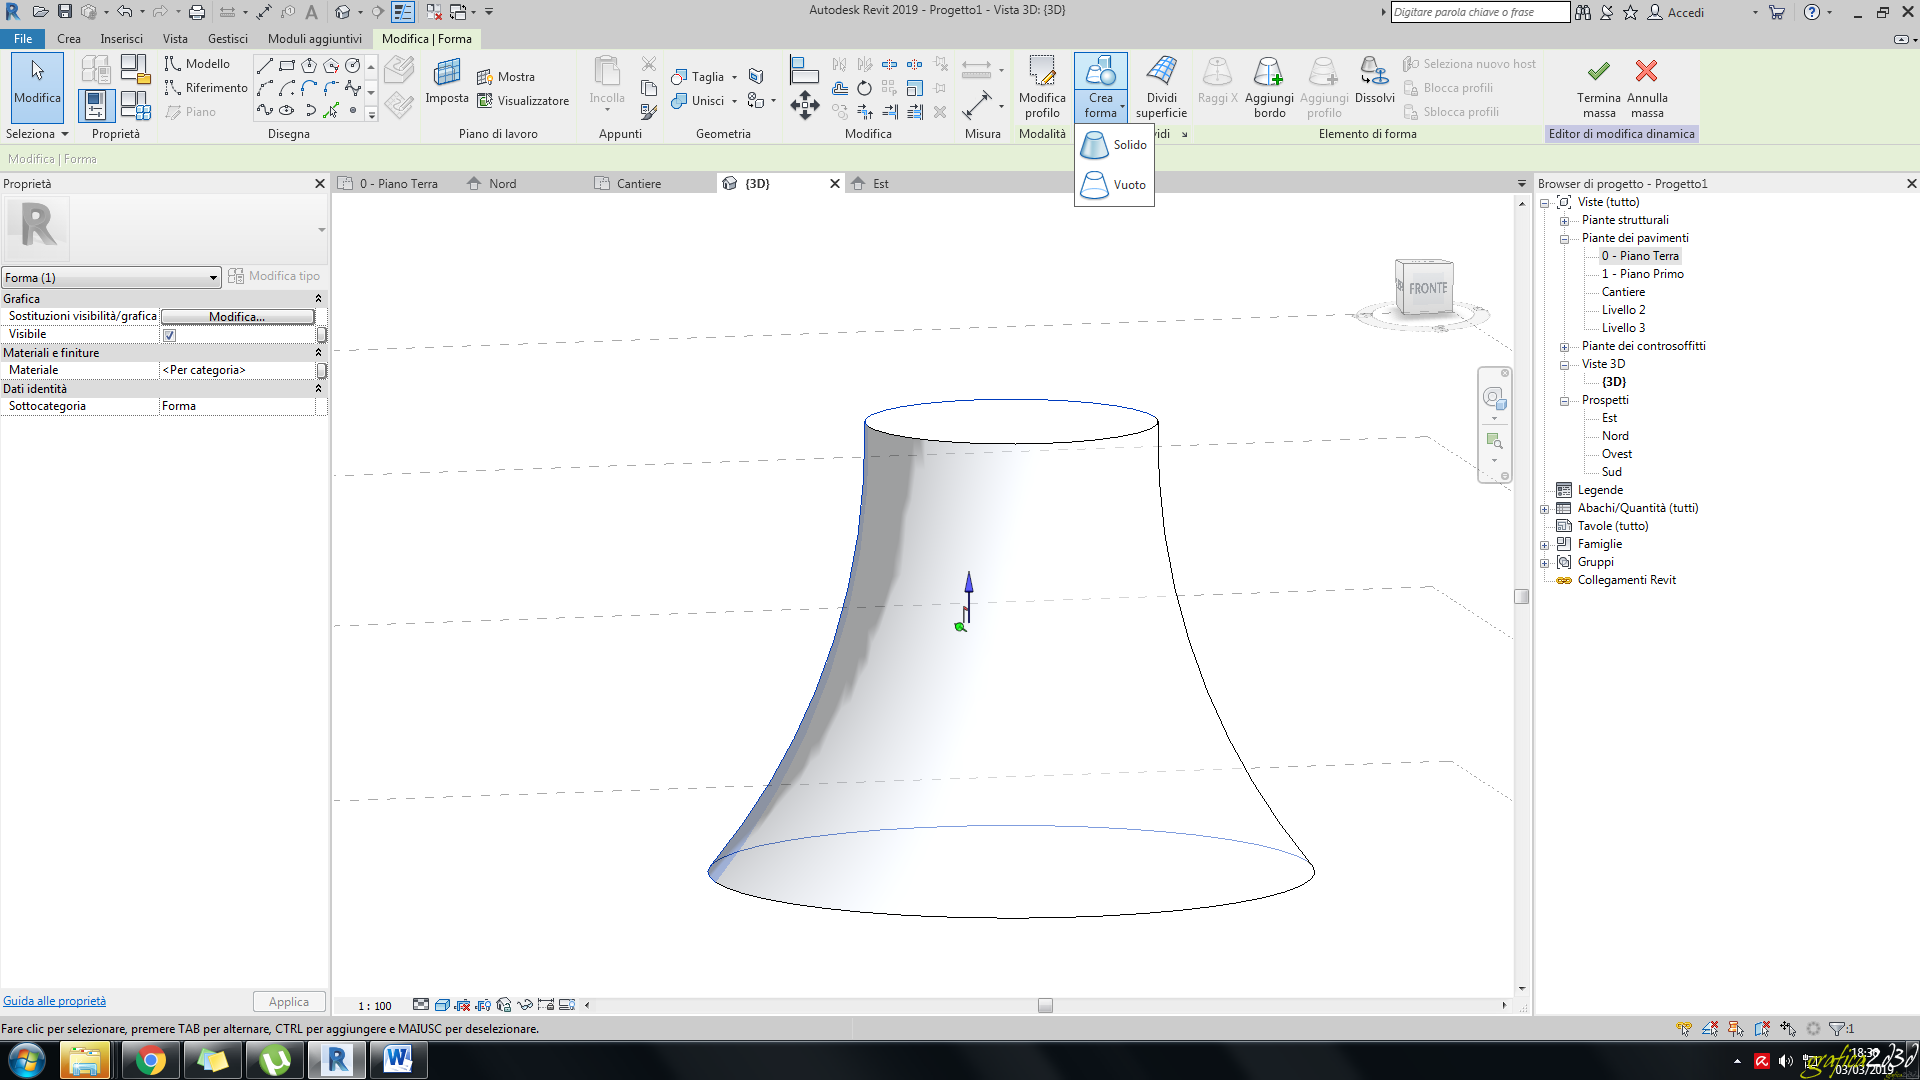Select the Line drawing tool

(x=265, y=64)
